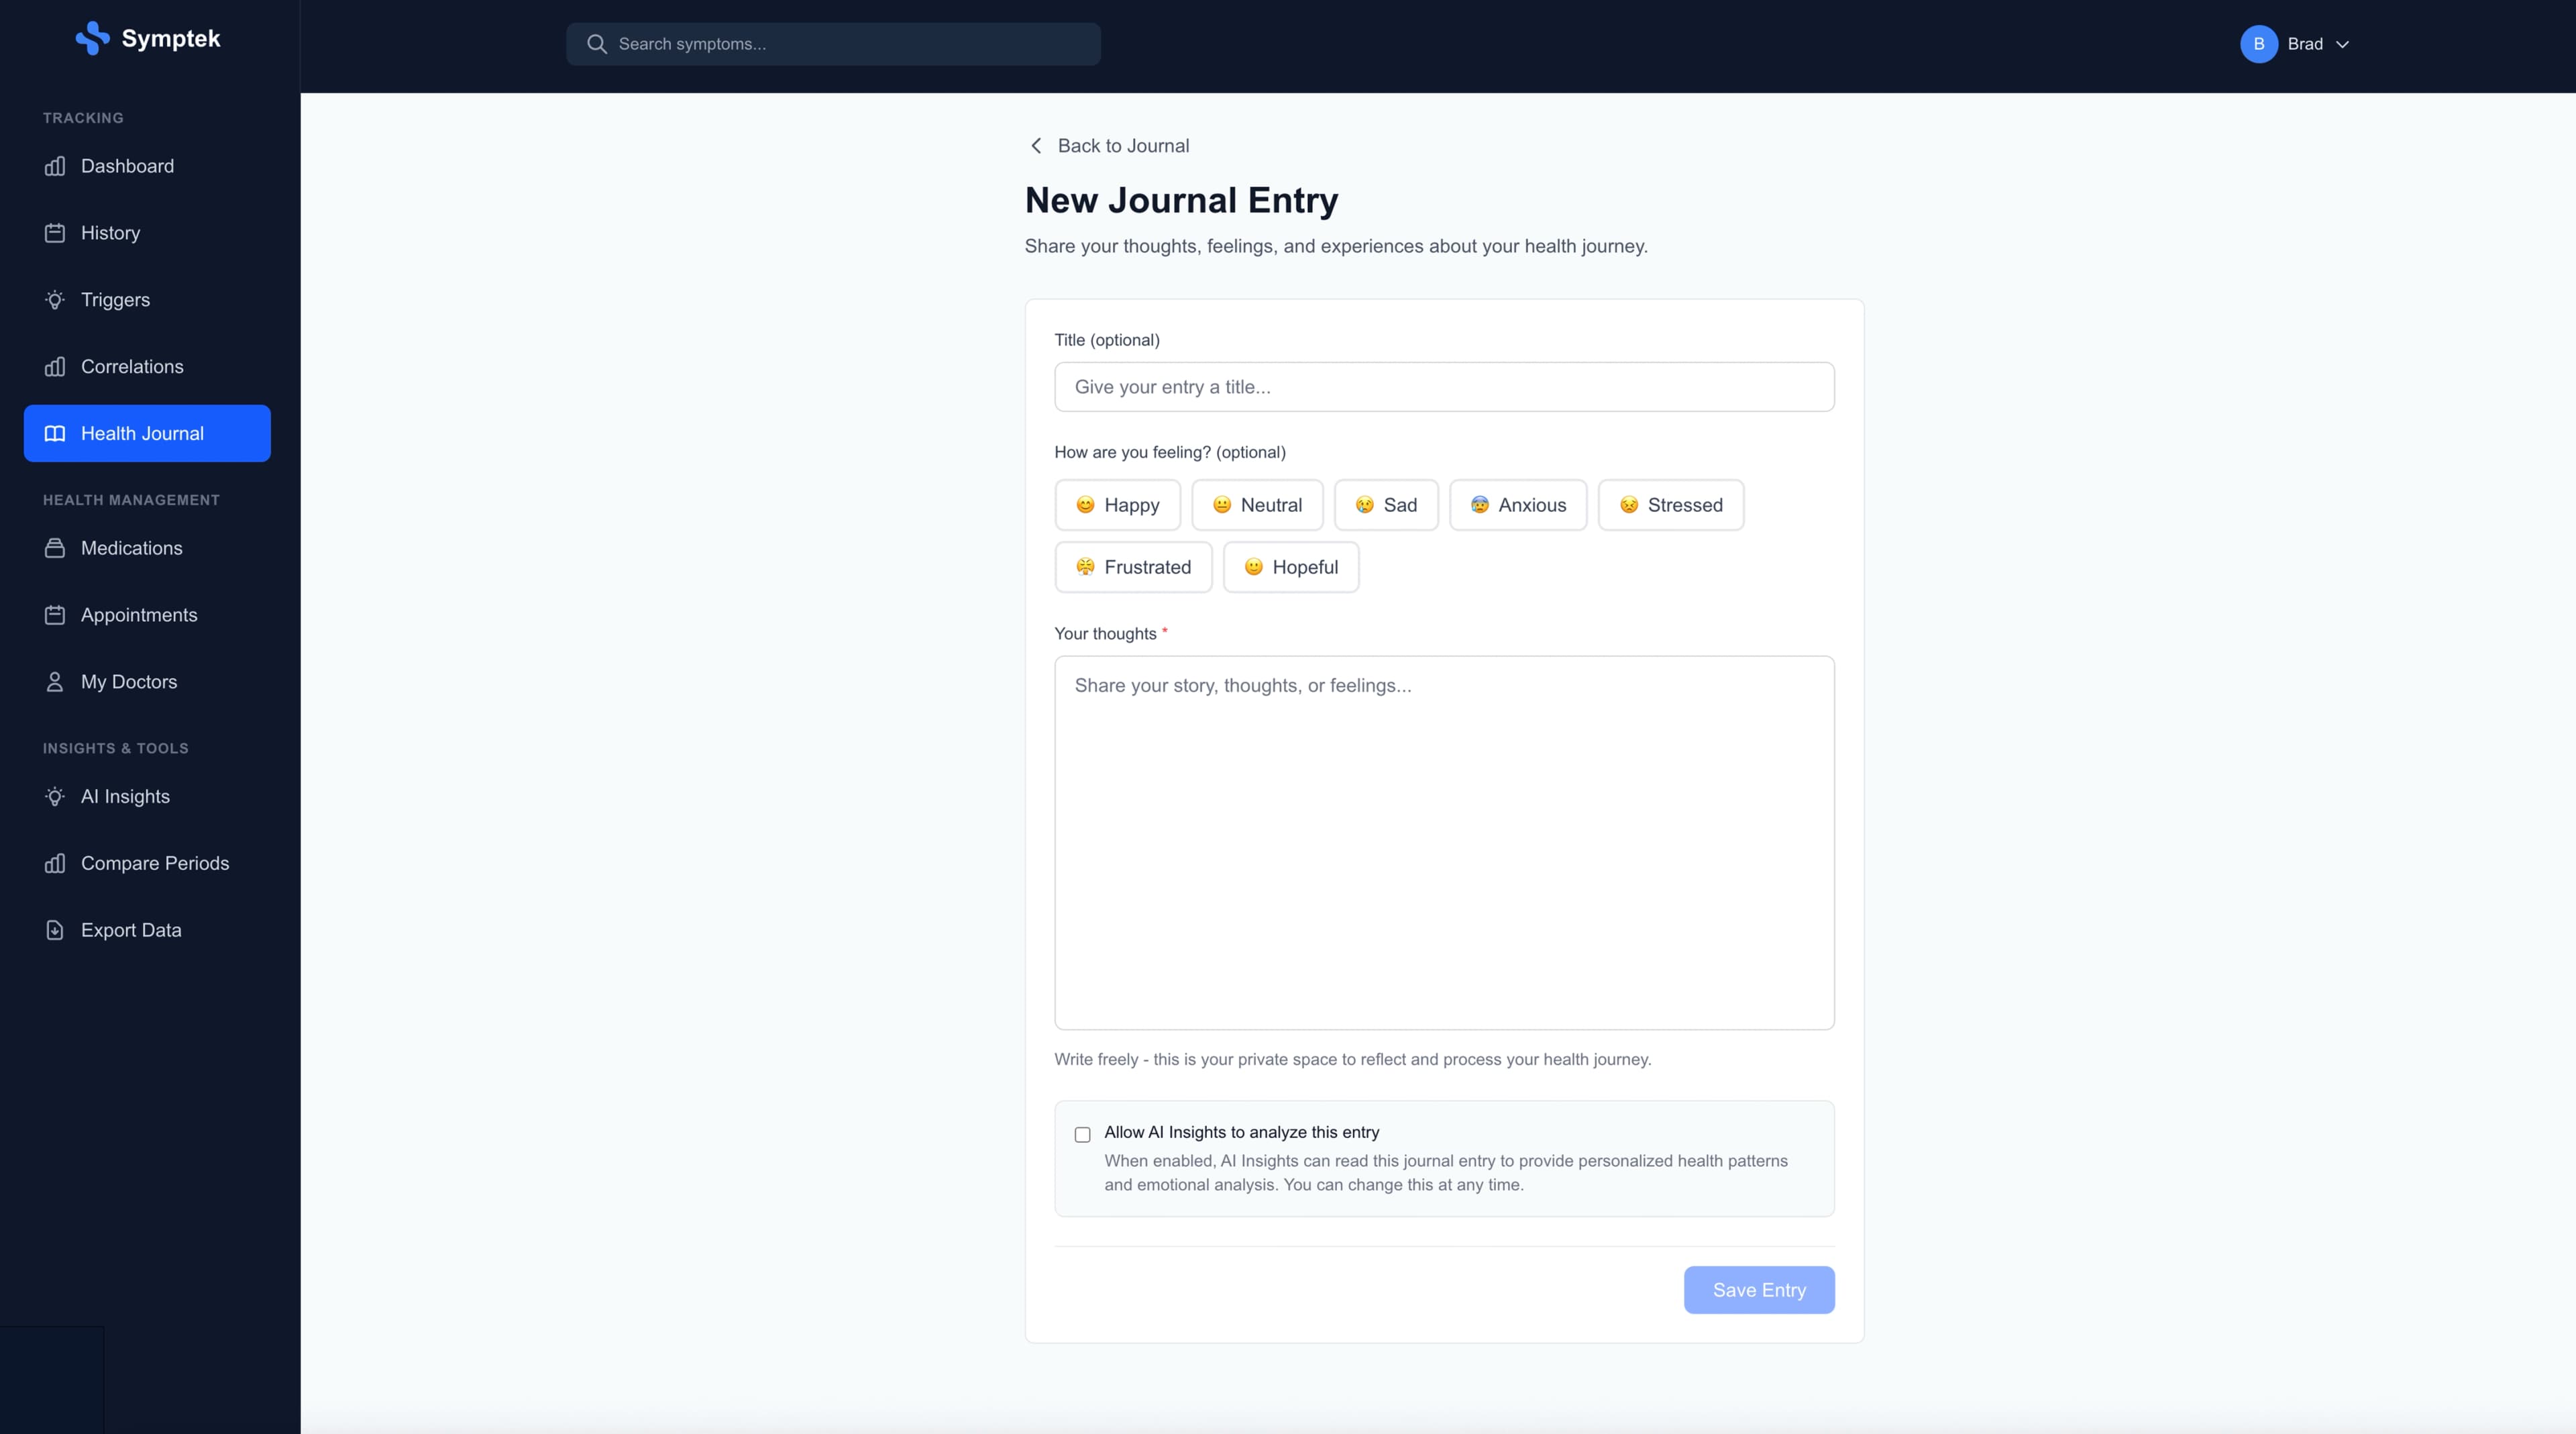
Task: Select the Anxious mood option
Action: point(1517,505)
